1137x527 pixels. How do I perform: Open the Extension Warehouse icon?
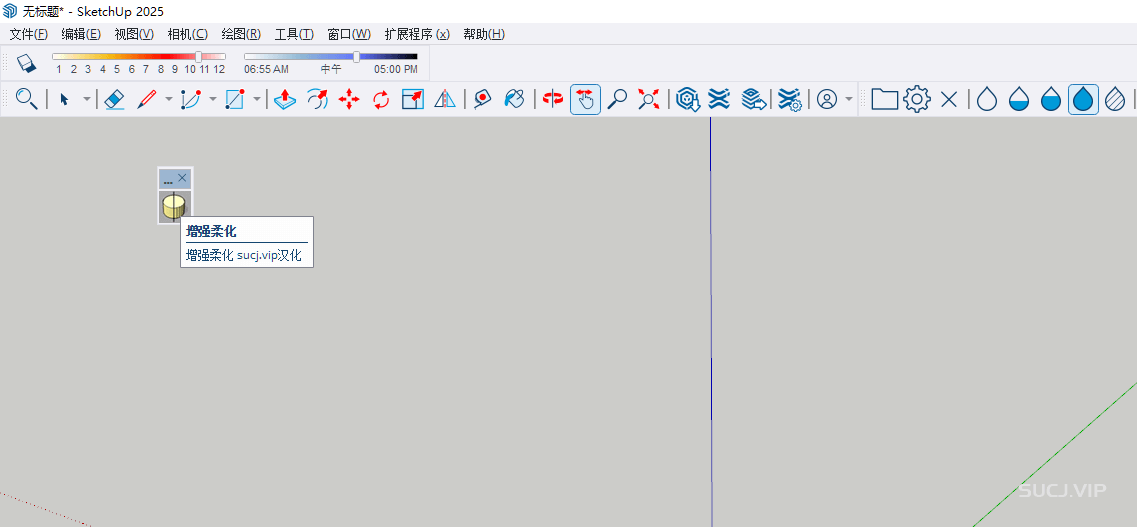(x=719, y=99)
